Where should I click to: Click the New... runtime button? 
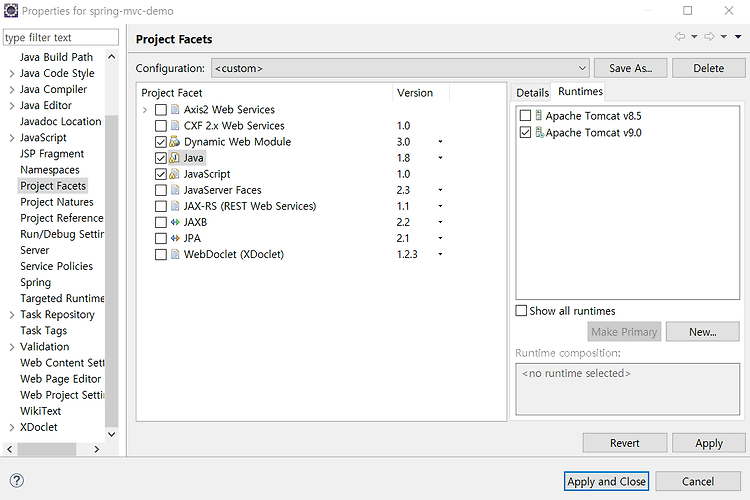pyautogui.click(x=702, y=332)
